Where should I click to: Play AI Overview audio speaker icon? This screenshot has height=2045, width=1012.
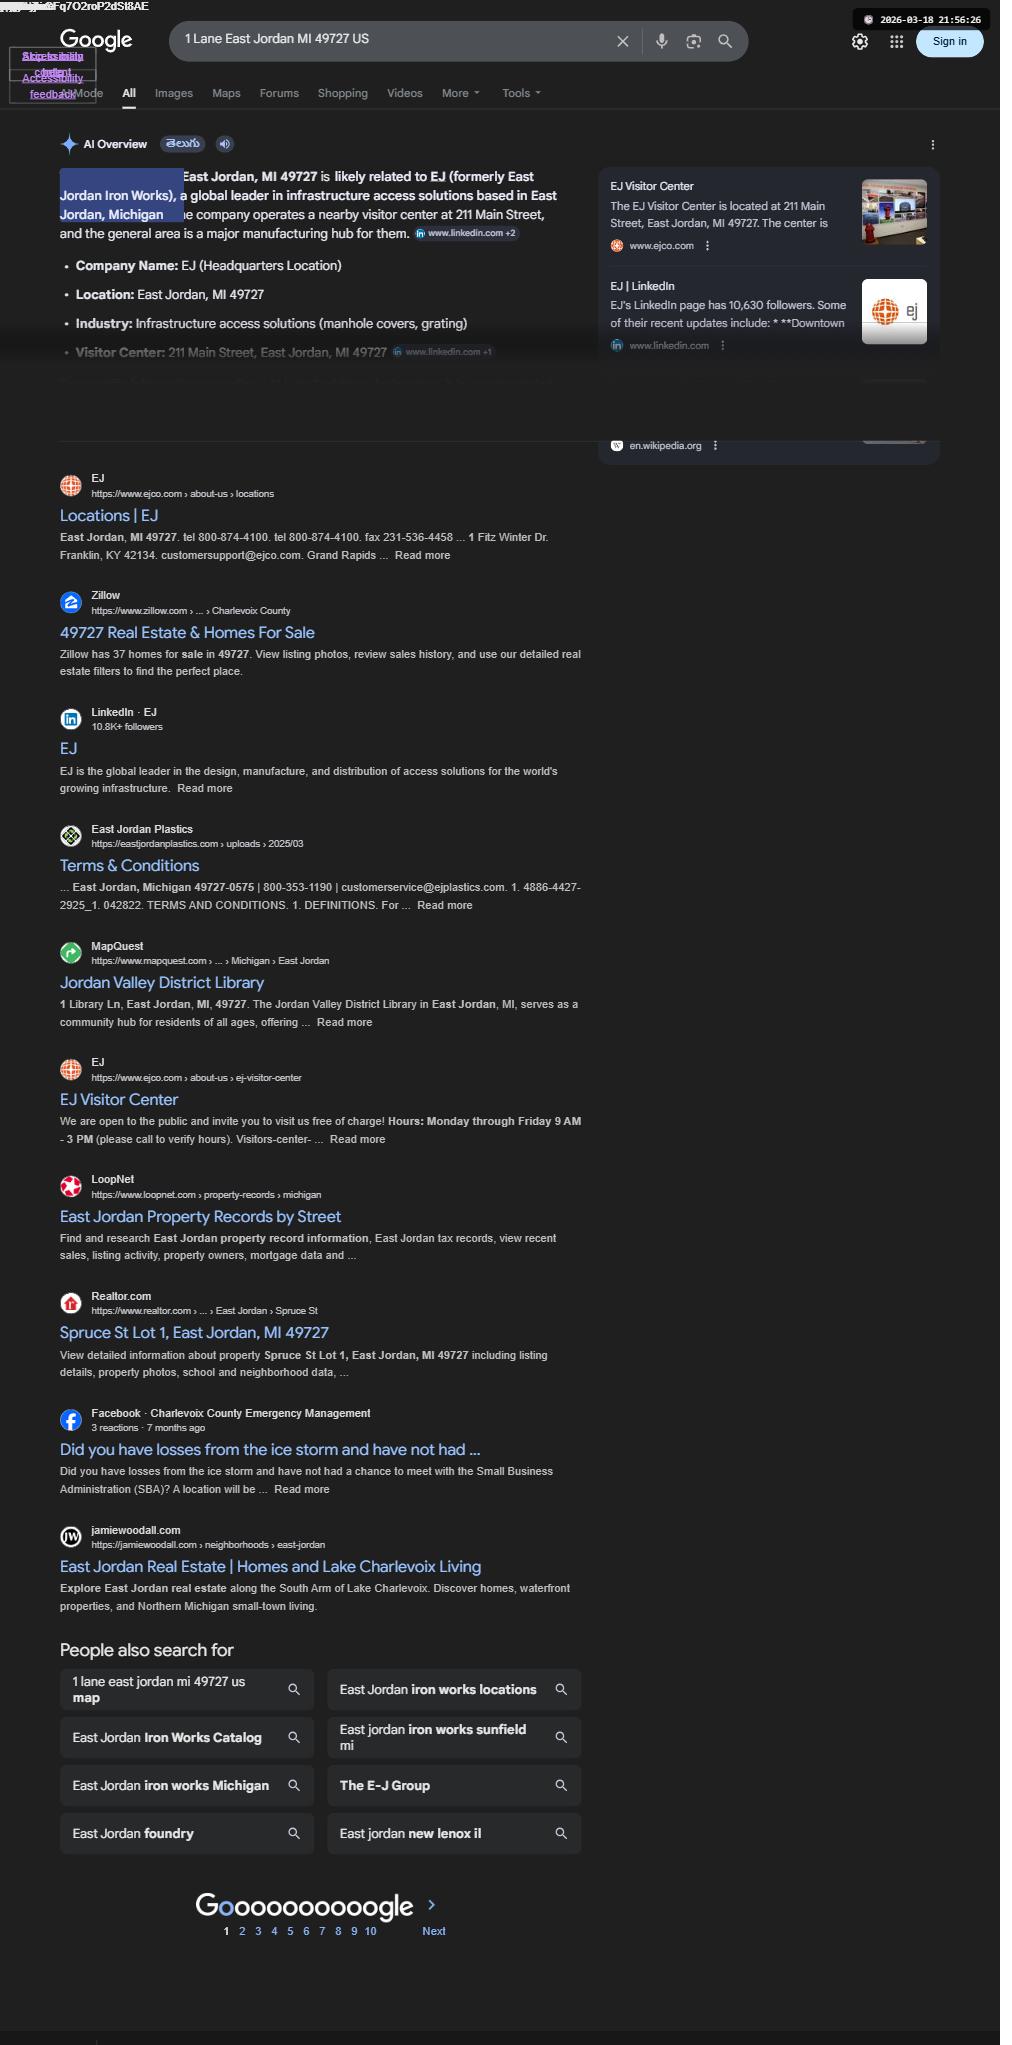click(225, 144)
